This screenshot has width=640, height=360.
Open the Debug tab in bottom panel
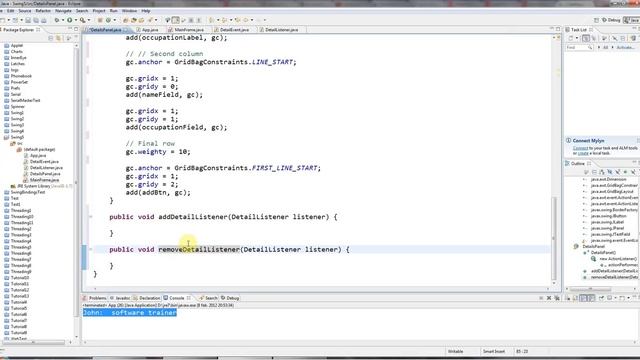(x=230, y=298)
